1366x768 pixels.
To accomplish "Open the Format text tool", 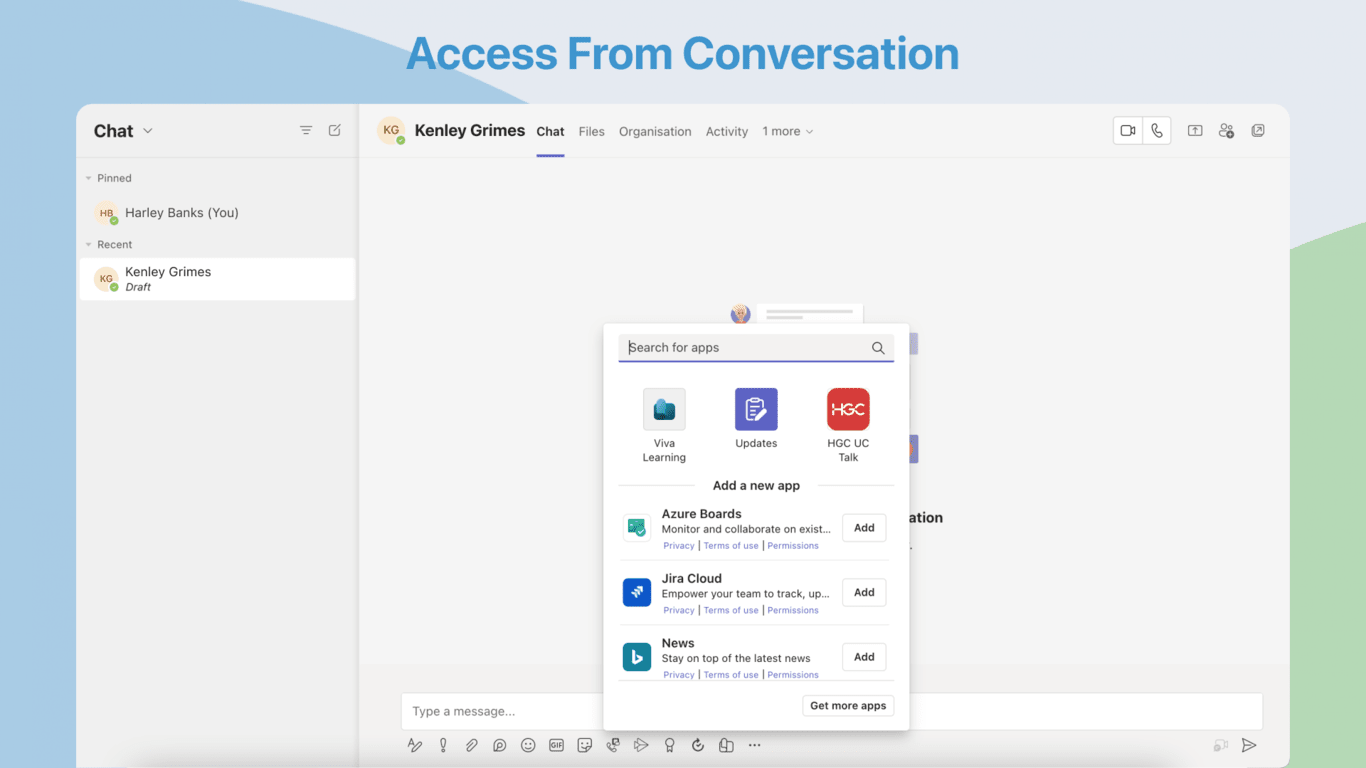I will (x=415, y=745).
